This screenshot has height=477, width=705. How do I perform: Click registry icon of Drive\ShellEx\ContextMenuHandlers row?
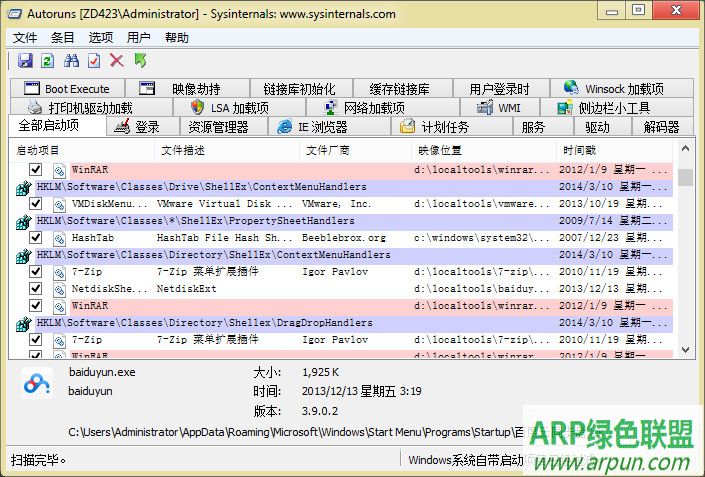[24, 187]
